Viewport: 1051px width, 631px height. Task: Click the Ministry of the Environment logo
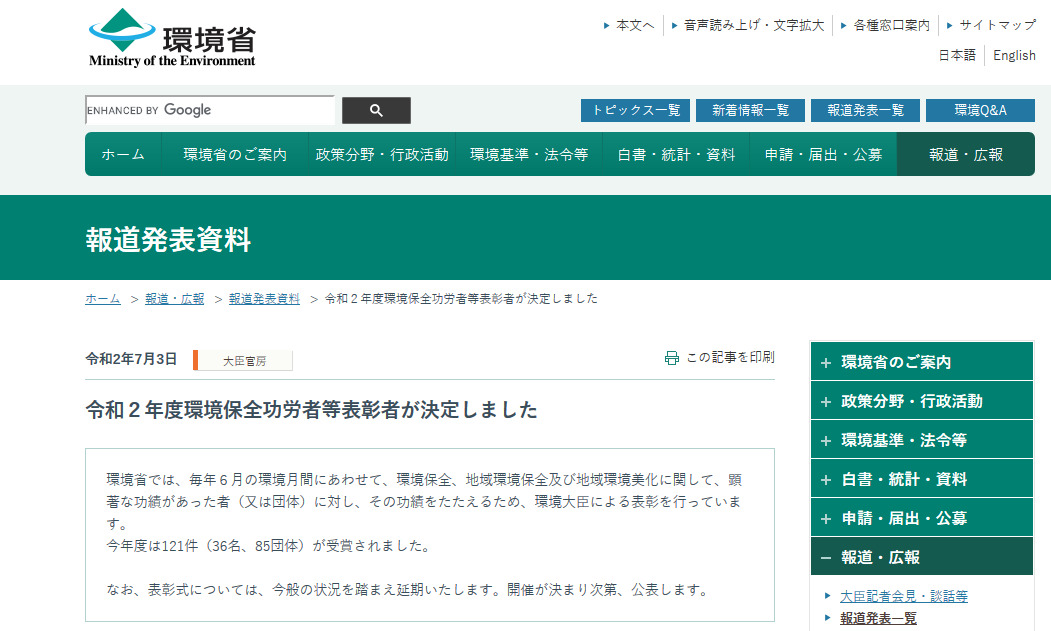pyautogui.click(x=172, y=38)
